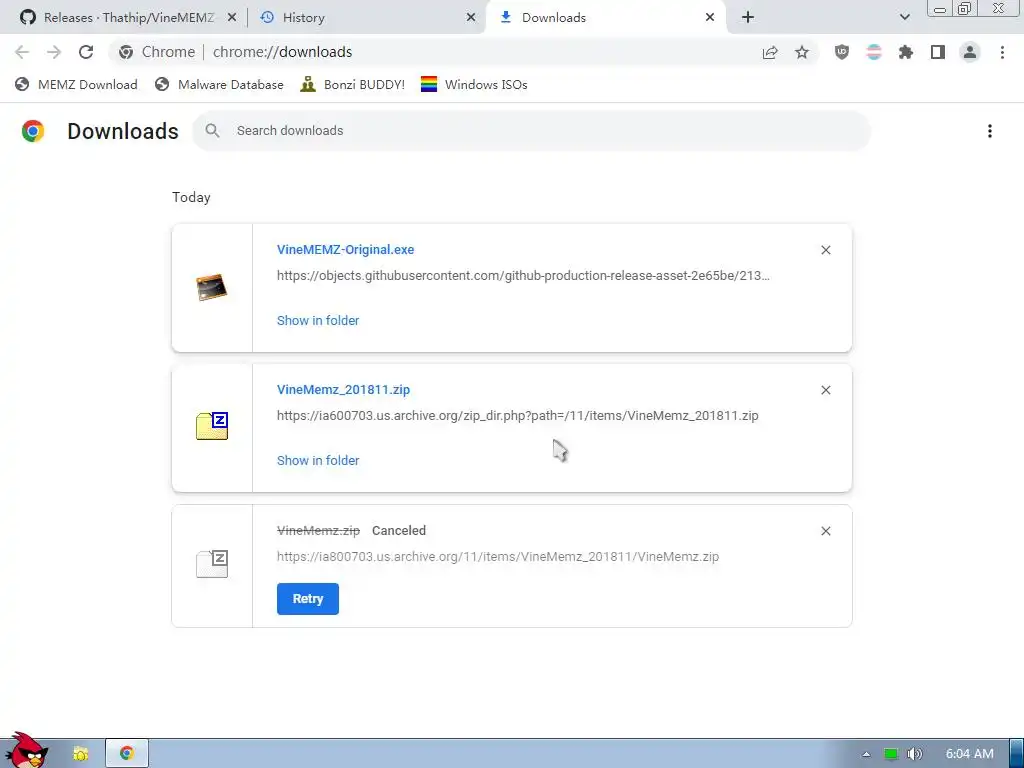The width and height of the screenshot is (1024, 768).
Task: Open the uBlock Origin extension icon
Action: click(x=842, y=52)
